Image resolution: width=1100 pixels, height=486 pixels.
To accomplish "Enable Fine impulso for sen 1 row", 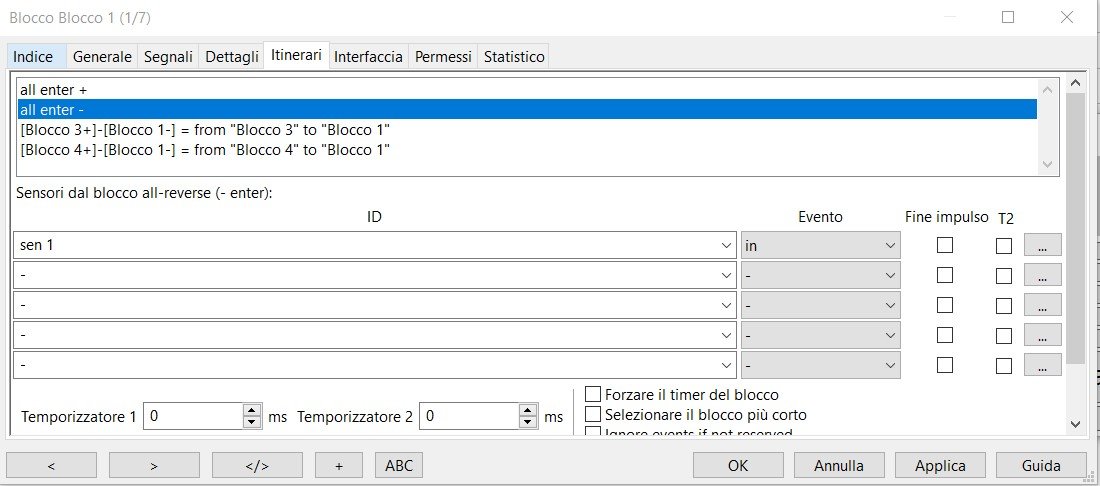I will point(944,245).
